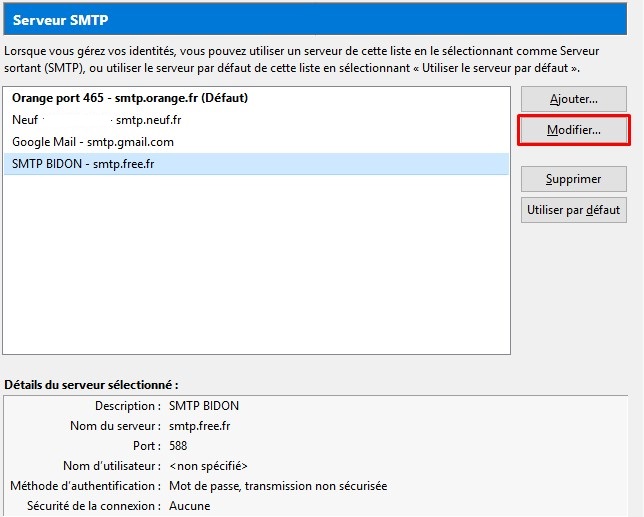Click the <non spécifié> username value
This screenshot has height=517, width=644.
pos(208,466)
